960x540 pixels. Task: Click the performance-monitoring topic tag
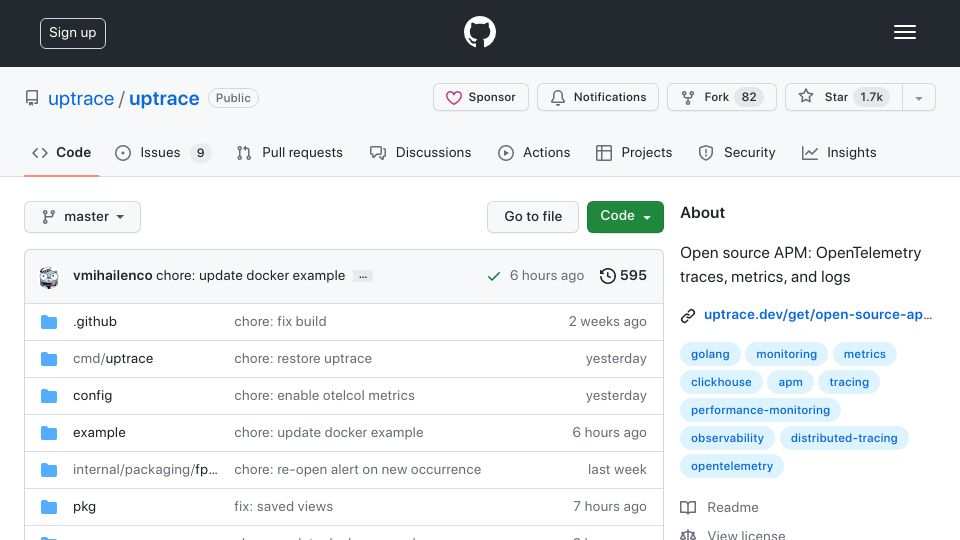pos(760,410)
